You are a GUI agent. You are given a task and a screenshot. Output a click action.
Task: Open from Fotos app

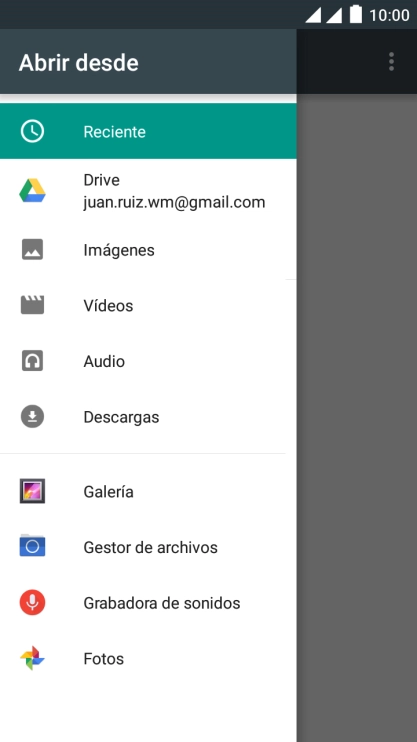(148, 659)
